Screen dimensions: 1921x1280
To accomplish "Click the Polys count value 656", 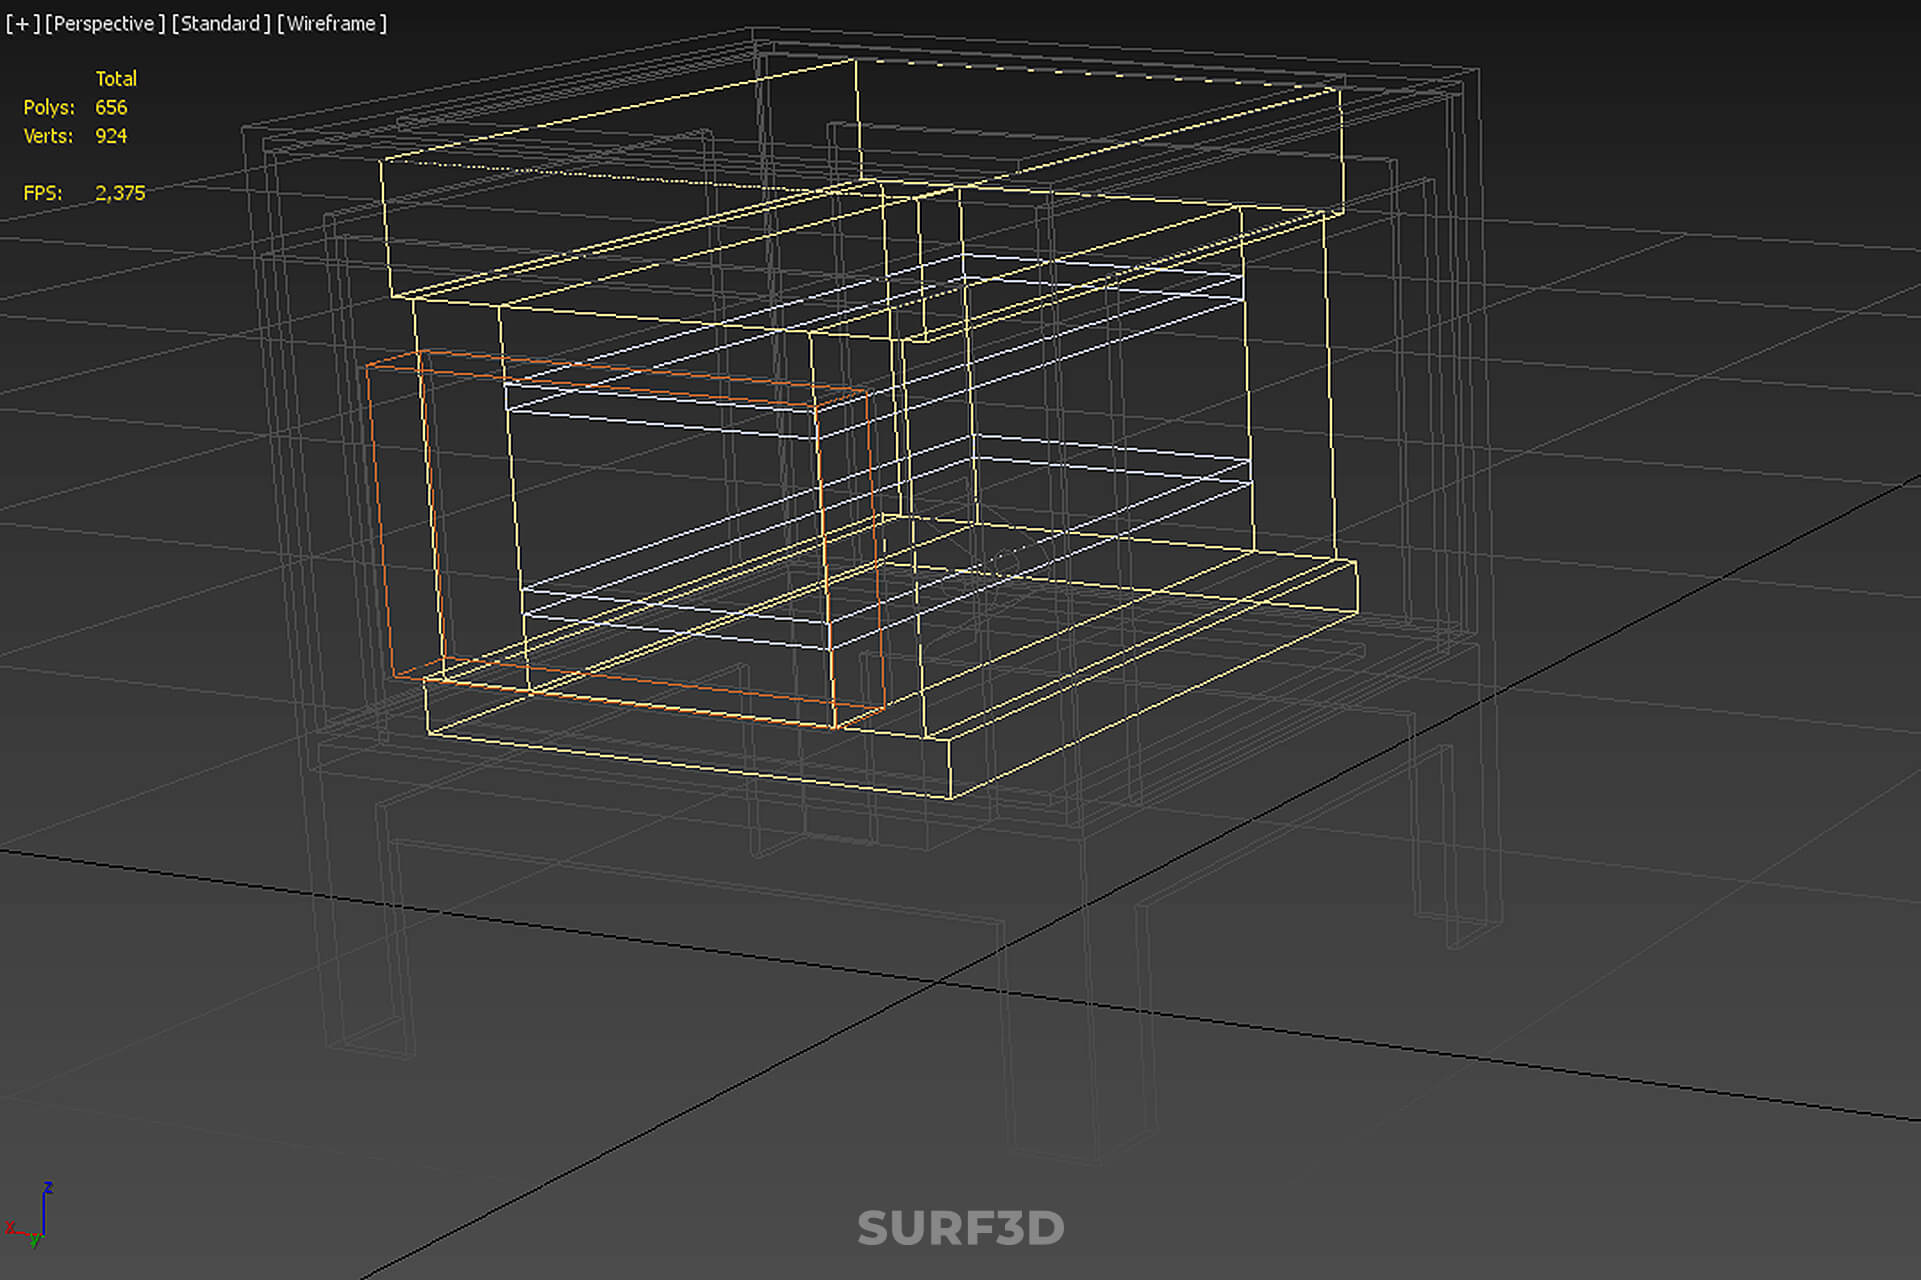I will click(111, 107).
